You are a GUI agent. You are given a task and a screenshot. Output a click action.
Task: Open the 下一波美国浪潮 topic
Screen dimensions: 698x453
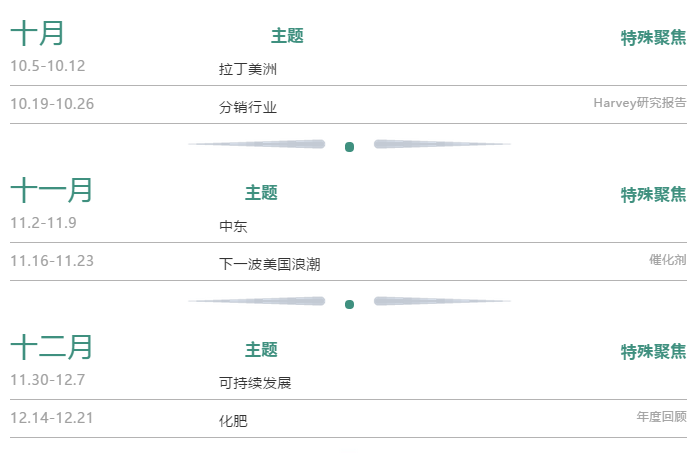[x=269, y=264]
